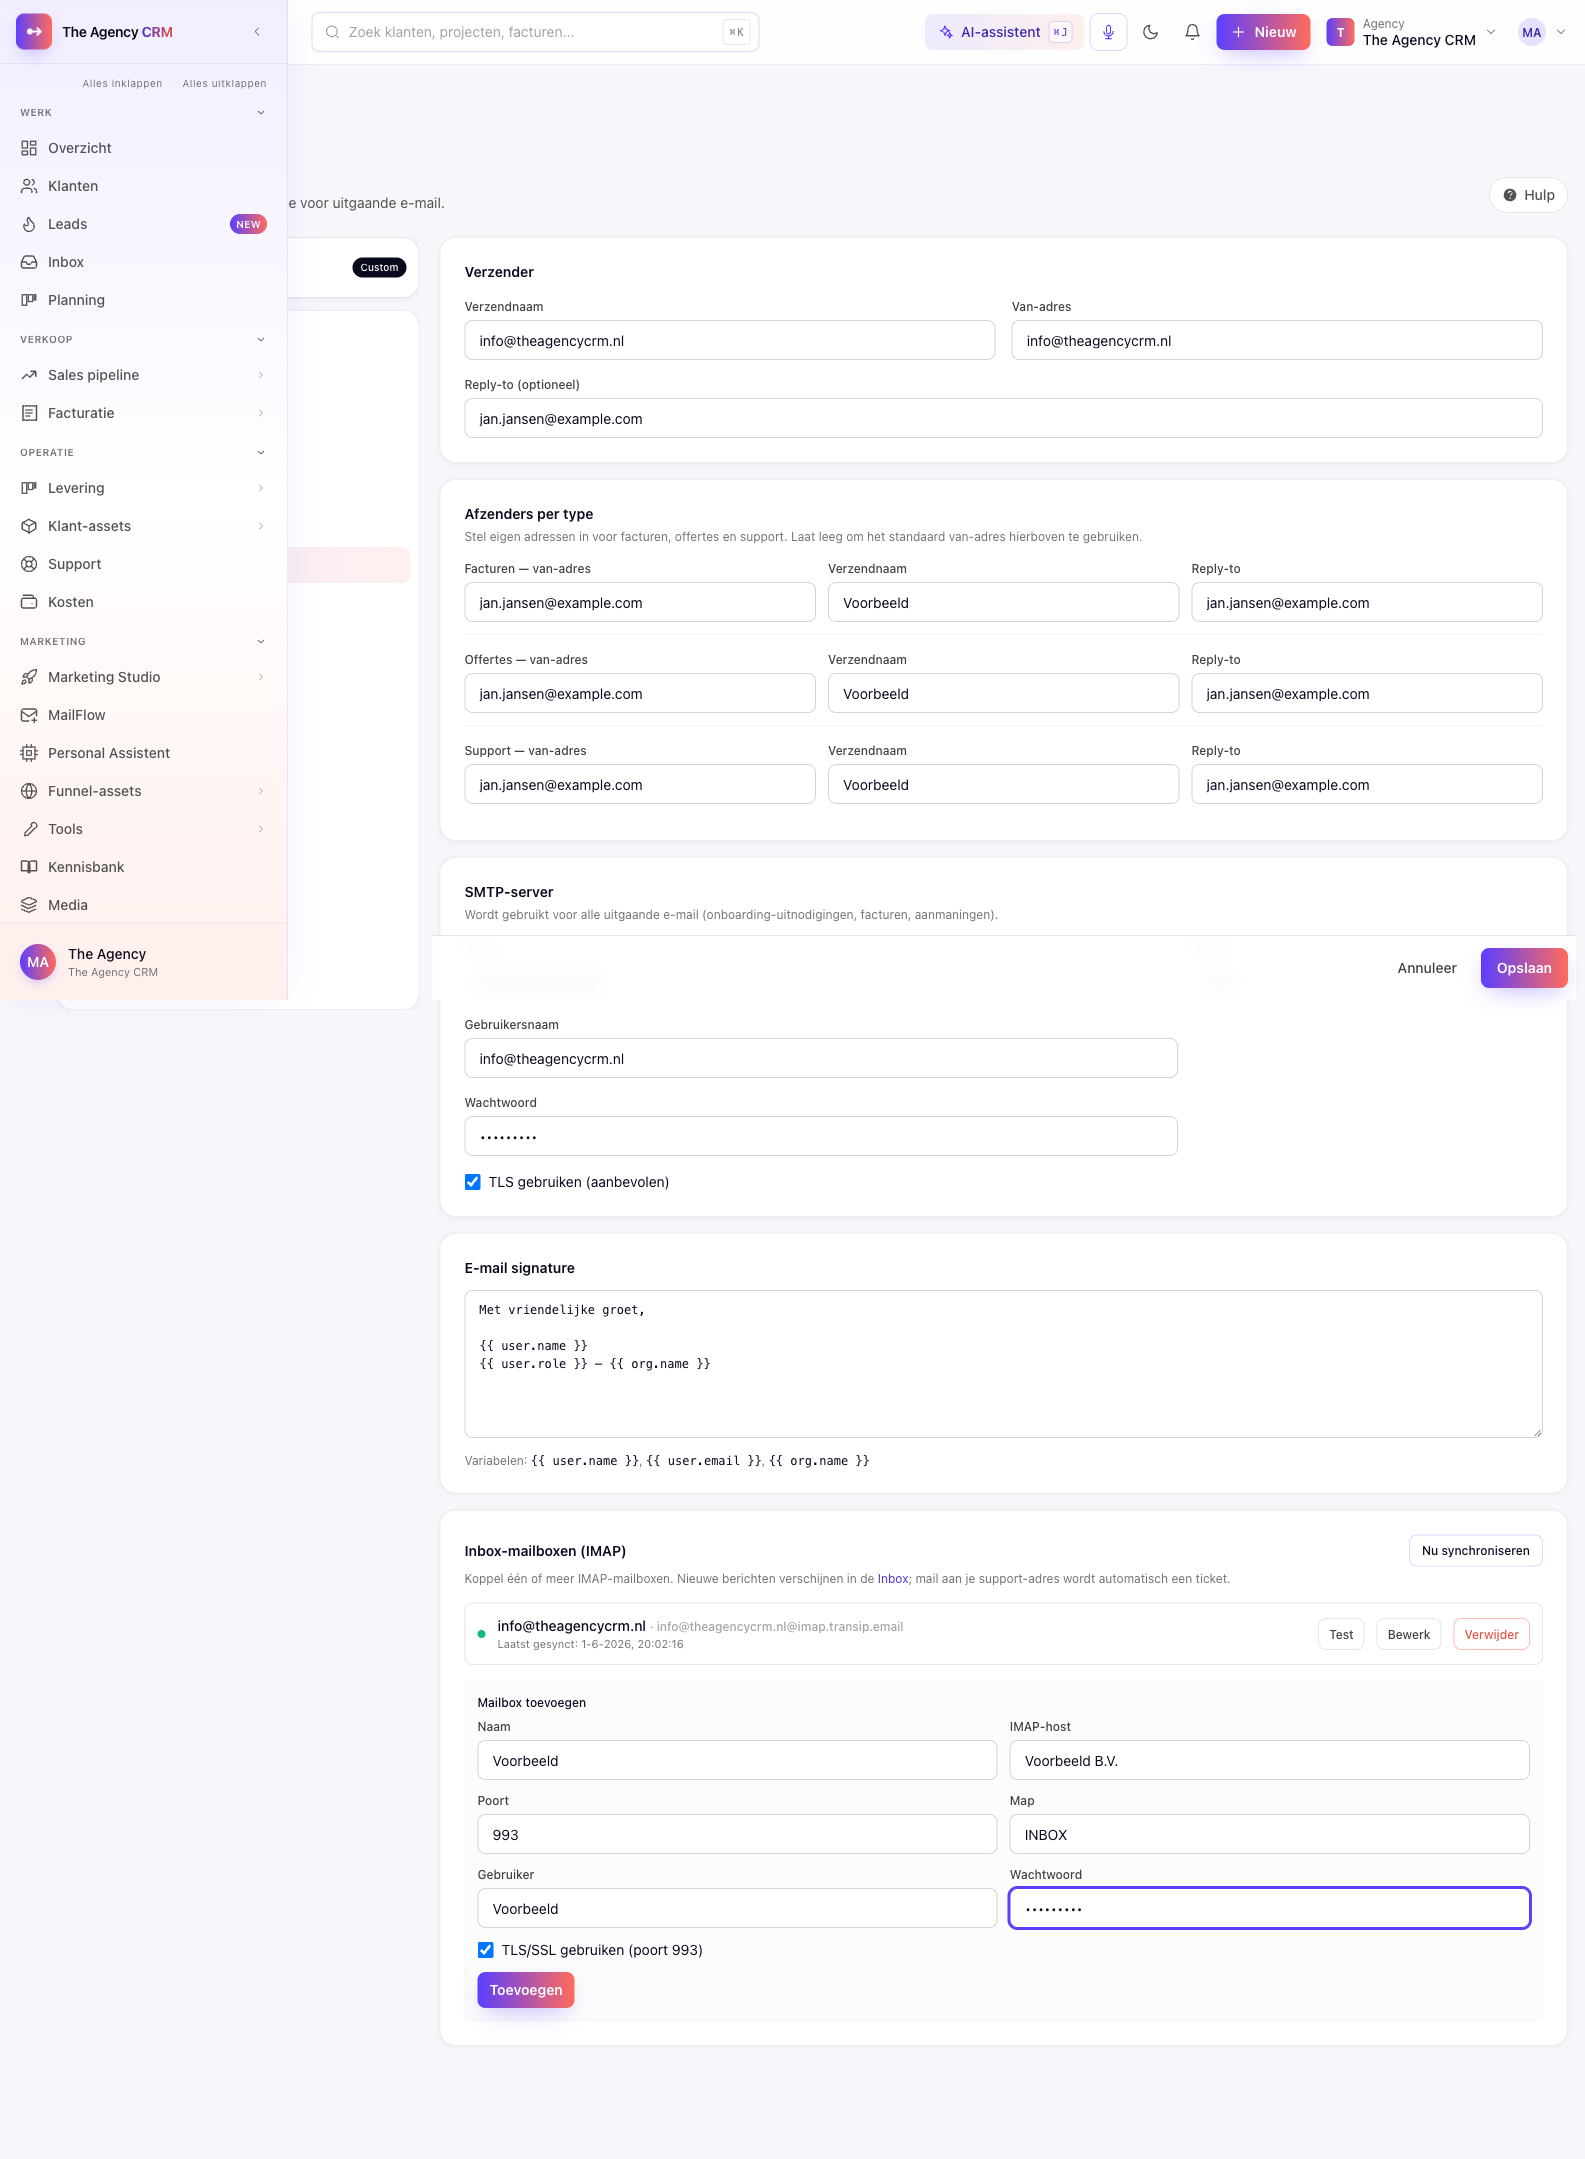Click the Map field showing INBOX
This screenshot has width=1585, height=2159.
point(1270,1834)
